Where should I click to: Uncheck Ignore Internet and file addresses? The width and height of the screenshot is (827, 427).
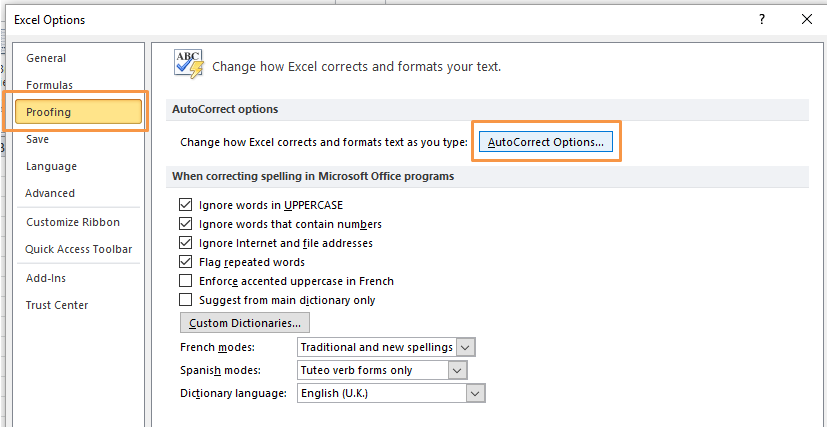pyautogui.click(x=186, y=242)
